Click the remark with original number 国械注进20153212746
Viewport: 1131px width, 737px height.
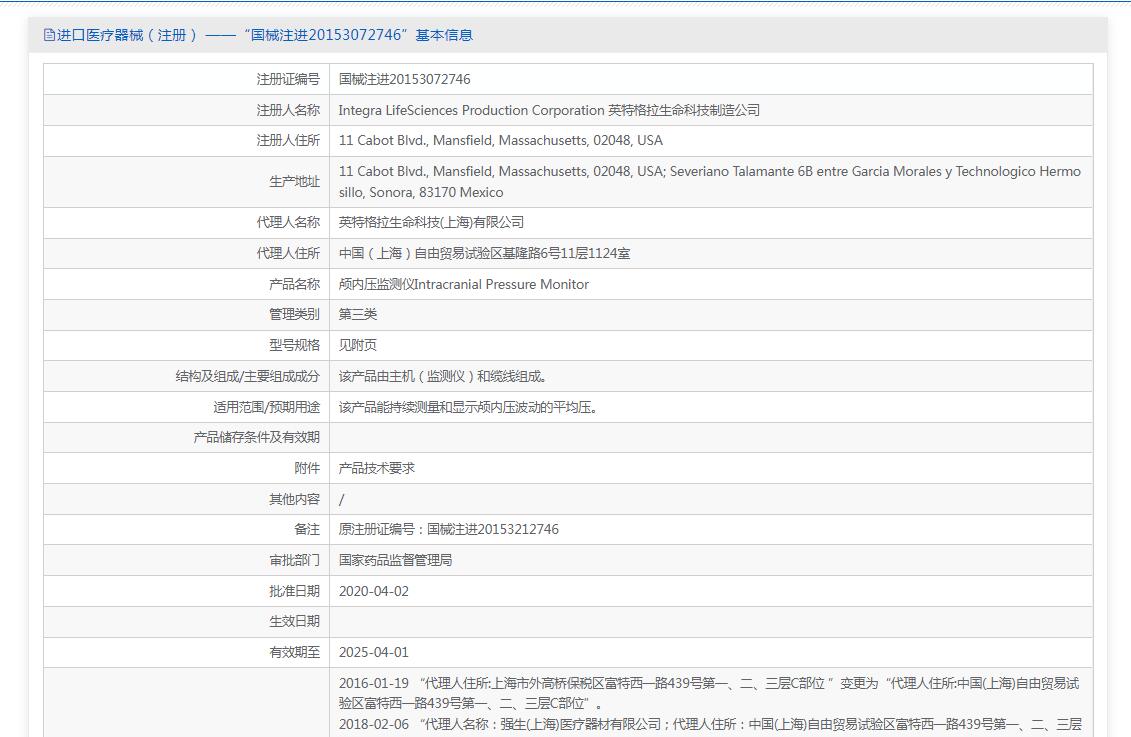point(448,529)
